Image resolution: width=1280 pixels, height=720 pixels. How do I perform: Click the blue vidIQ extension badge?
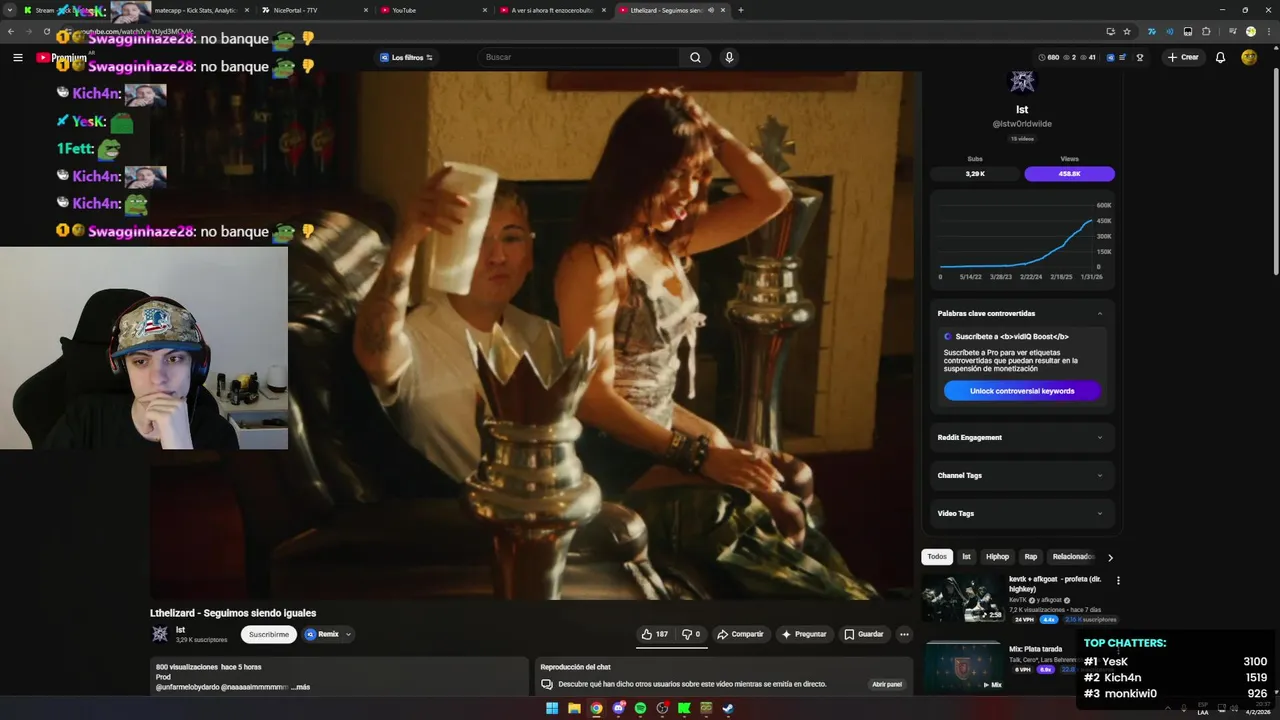point(1110,57)
